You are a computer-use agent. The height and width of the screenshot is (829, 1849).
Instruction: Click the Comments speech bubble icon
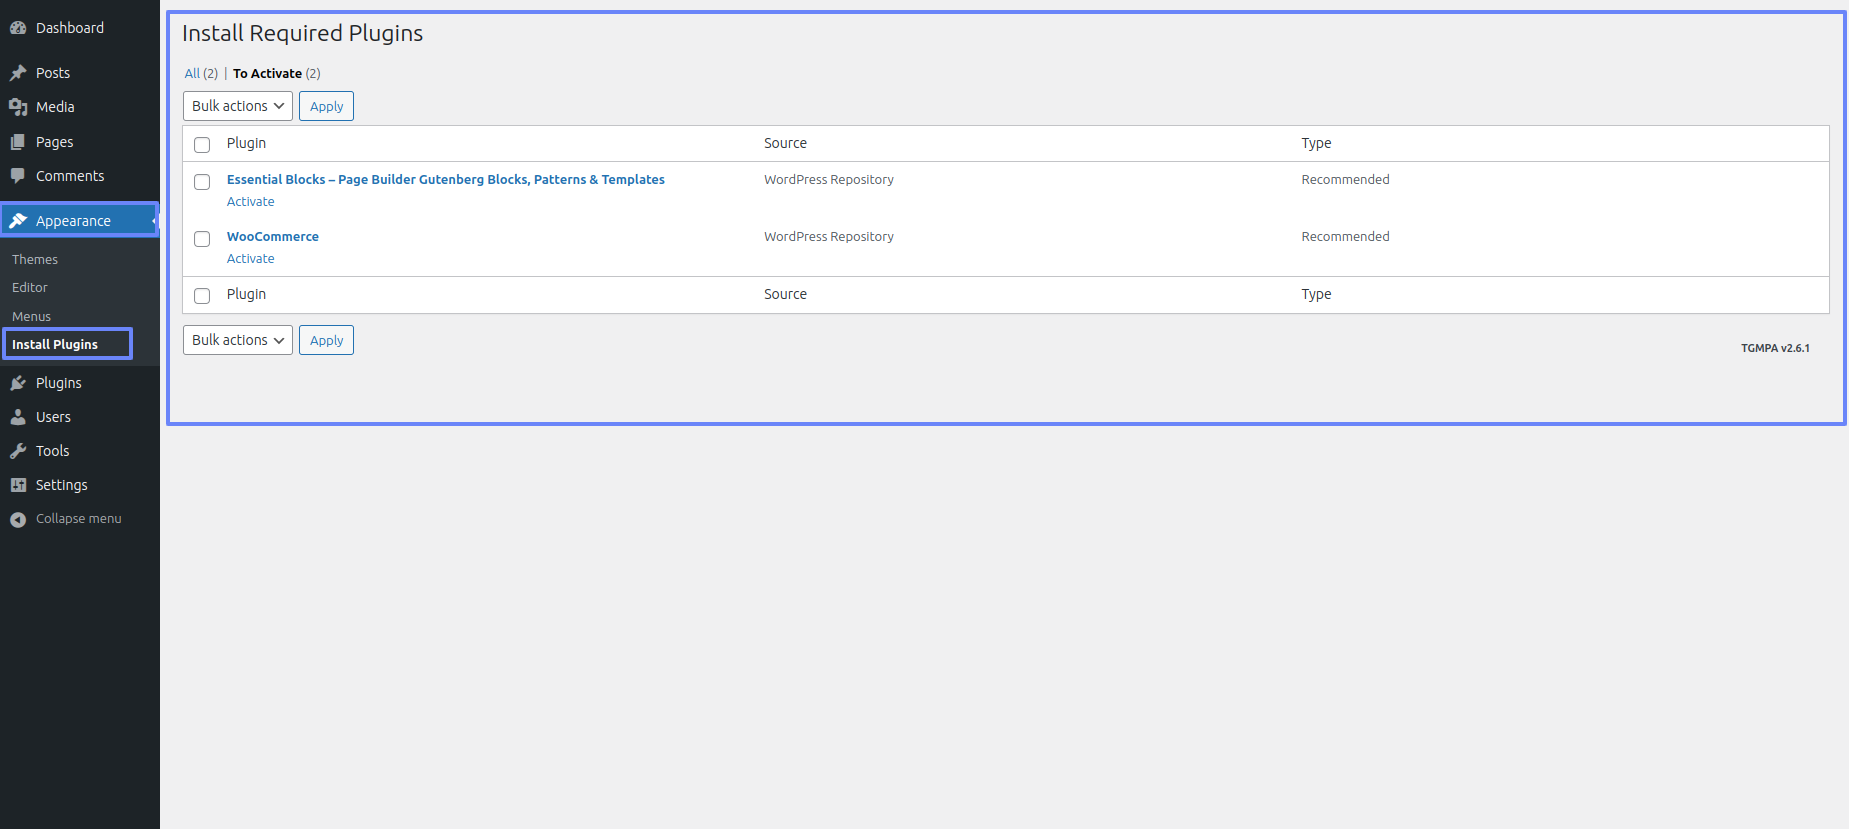click(18, 176)
